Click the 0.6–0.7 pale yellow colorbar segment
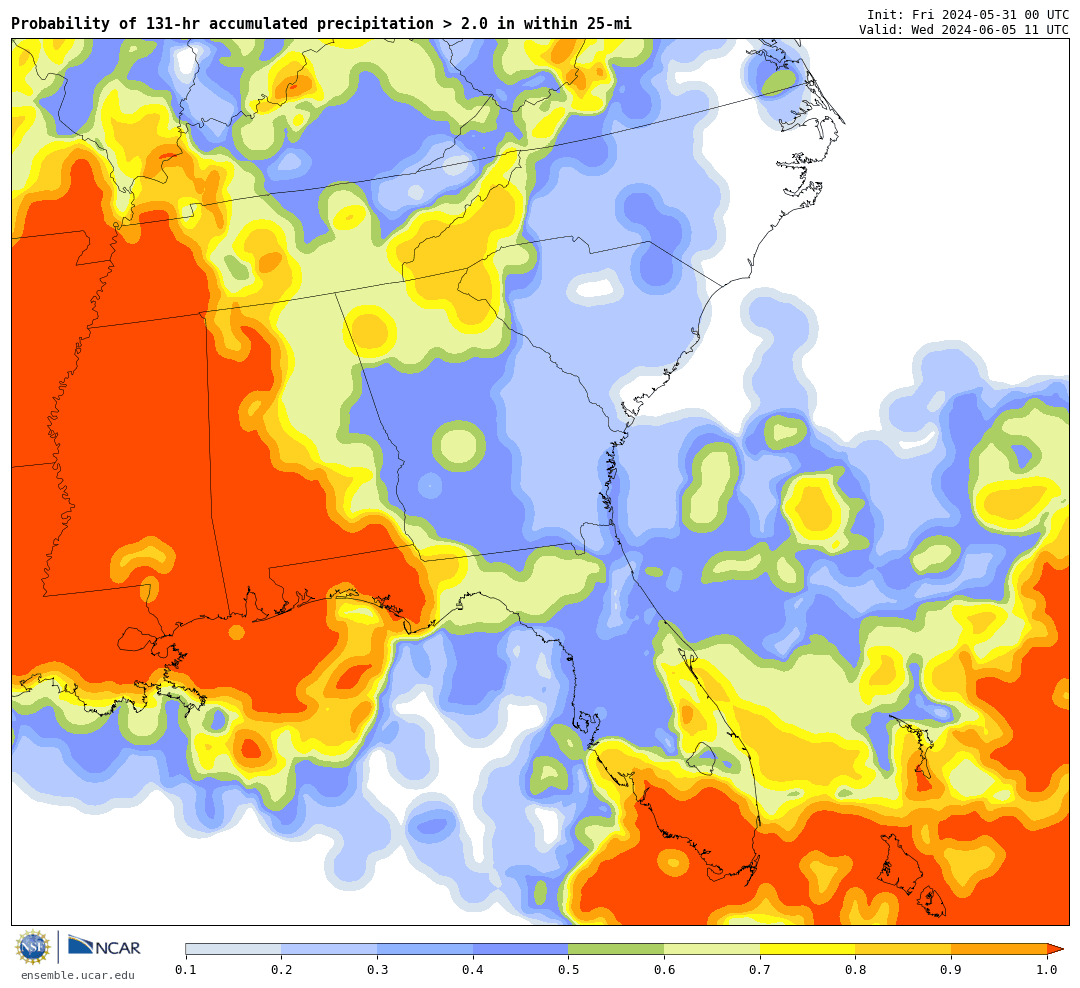Viewport: 1080px width, 988px height. click(712, 949)
